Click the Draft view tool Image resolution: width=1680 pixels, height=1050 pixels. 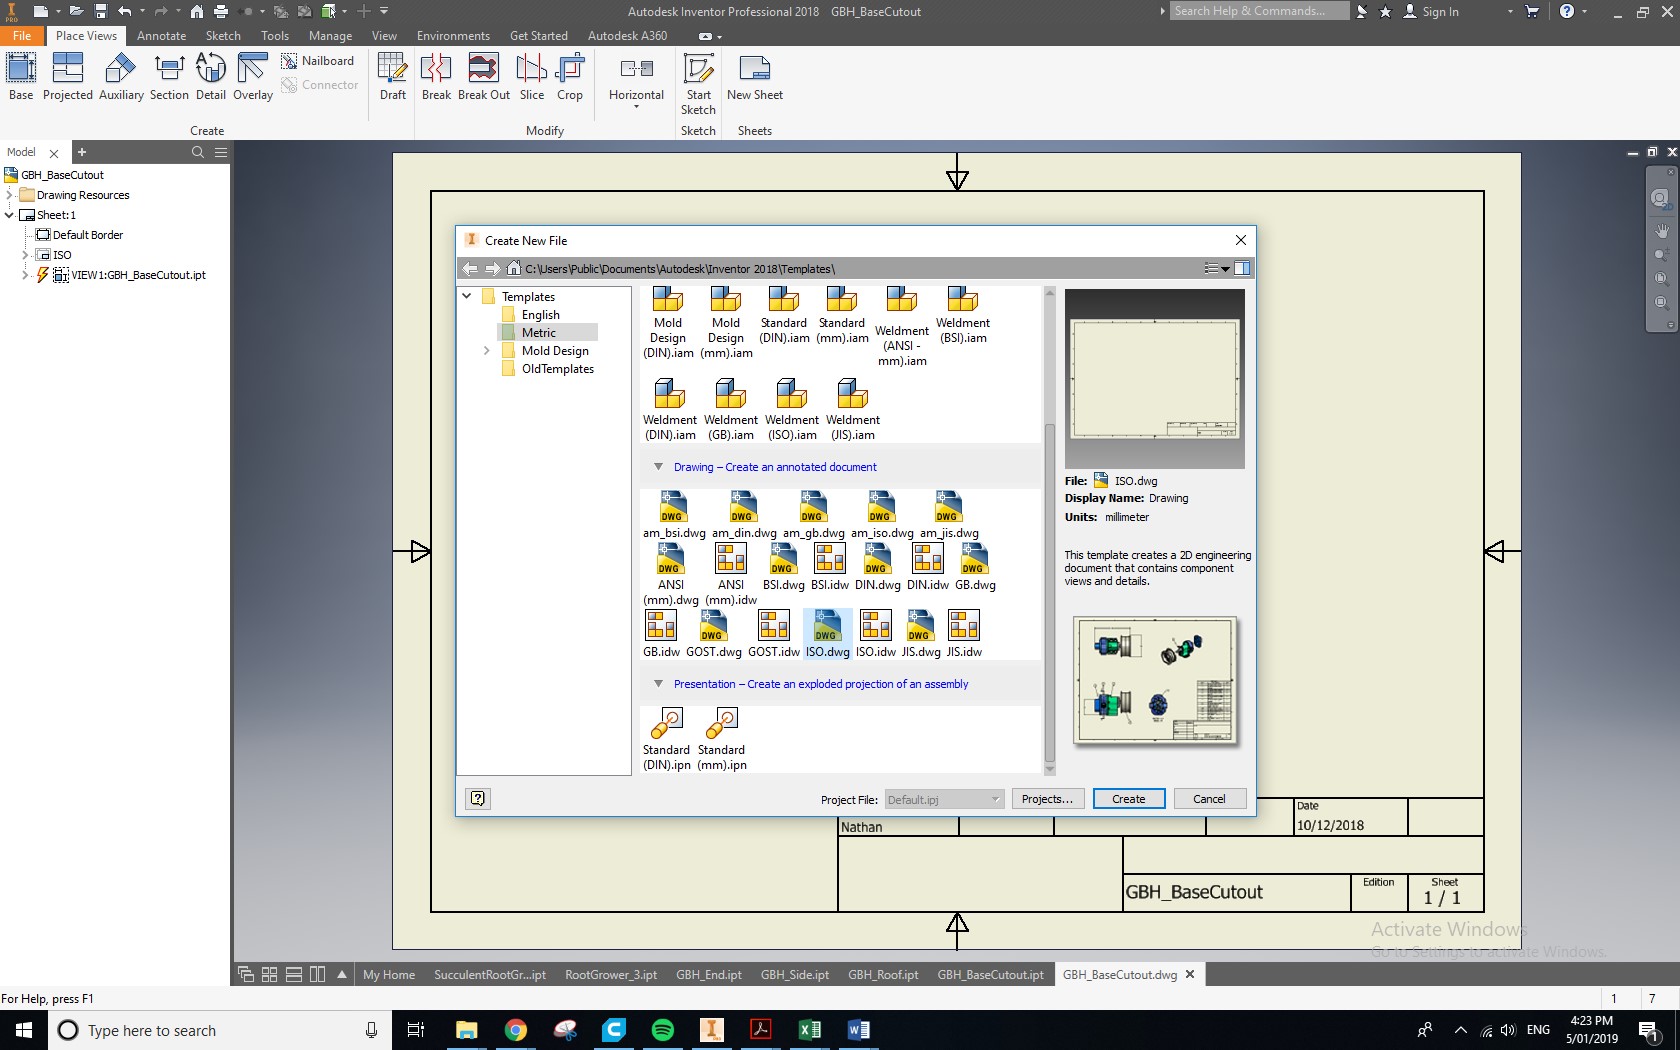[393, 77]
